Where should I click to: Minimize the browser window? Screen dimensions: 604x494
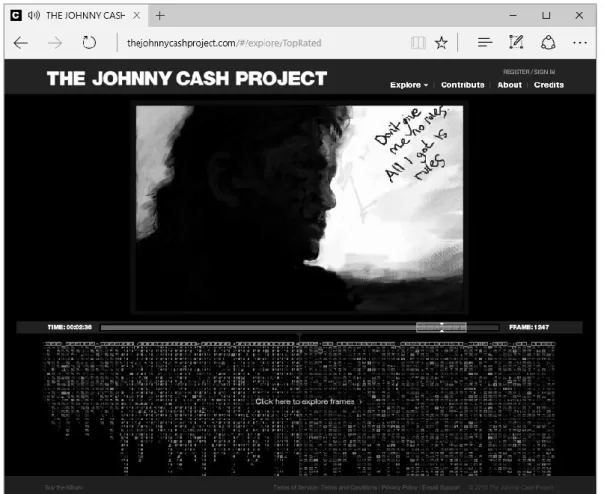tap(513, 15)
